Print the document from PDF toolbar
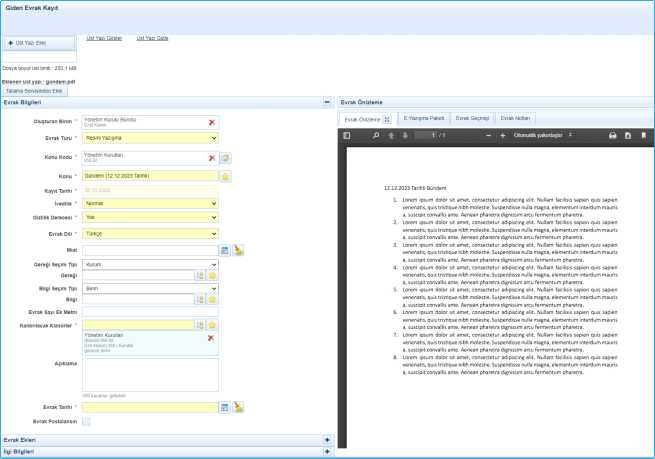This screenshot has height=459, width=655. pyautogui.click(x=612, y=134)
